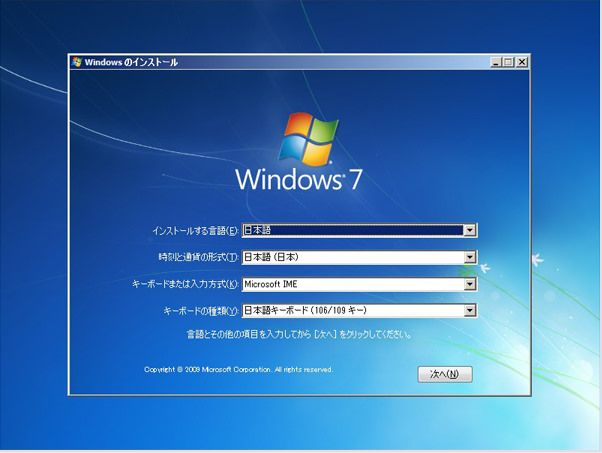602x453 pixels.
Task: Open the language to install dropdown arrow
Action: pos(470,230)
